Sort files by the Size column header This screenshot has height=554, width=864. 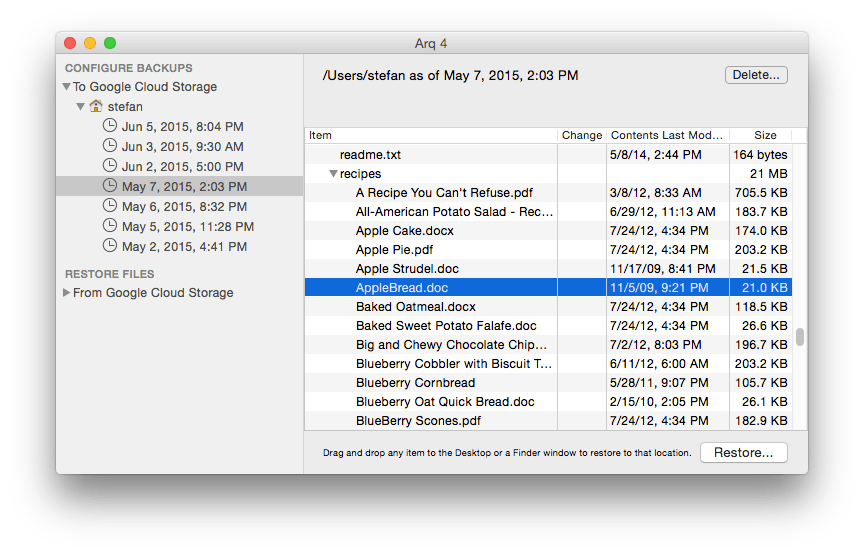click(x=765, y=135)
